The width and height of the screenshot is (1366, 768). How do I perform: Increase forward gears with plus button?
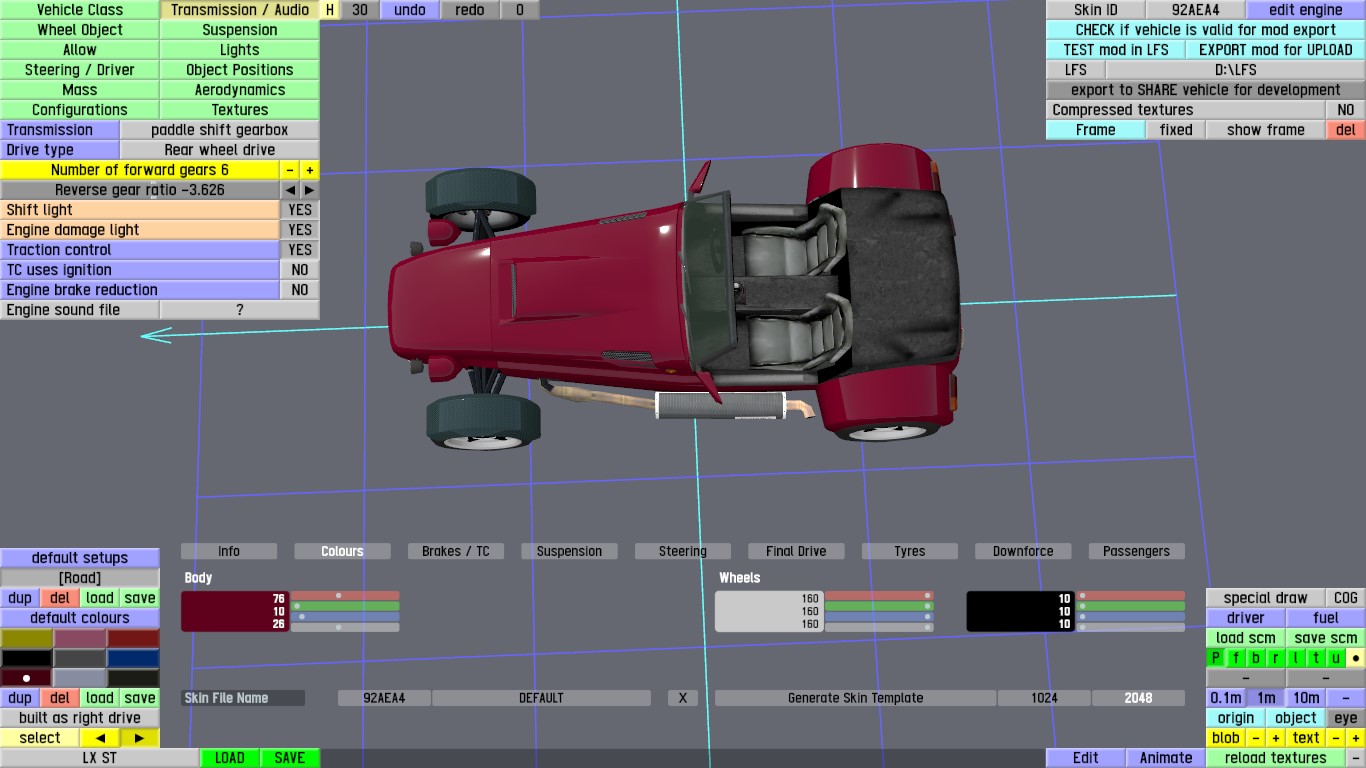[x=310, y=170]
